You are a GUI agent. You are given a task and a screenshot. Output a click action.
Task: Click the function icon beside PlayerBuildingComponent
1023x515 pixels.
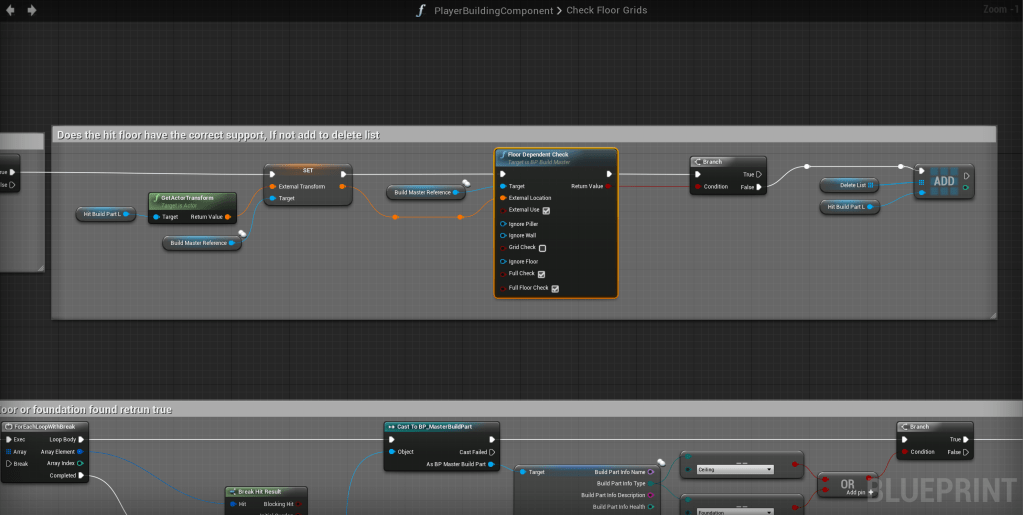coord(421,10)
